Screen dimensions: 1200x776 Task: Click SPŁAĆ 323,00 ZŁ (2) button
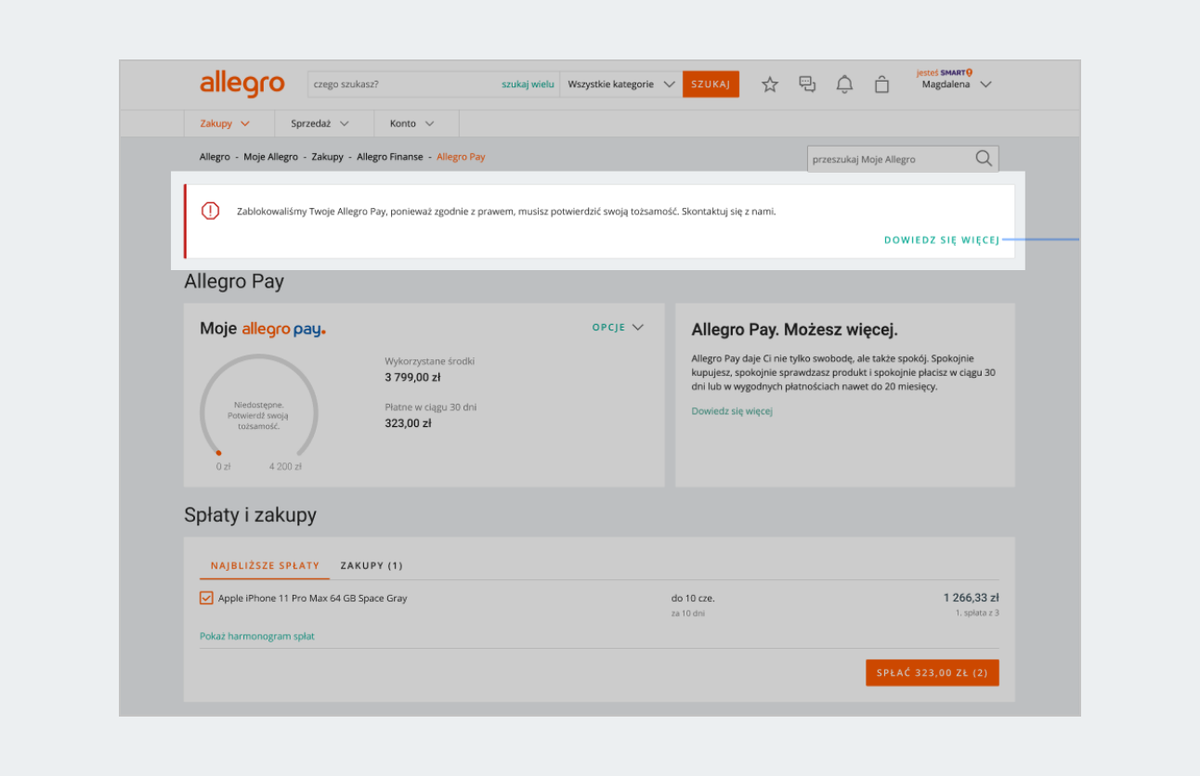(x=932, y=673)
